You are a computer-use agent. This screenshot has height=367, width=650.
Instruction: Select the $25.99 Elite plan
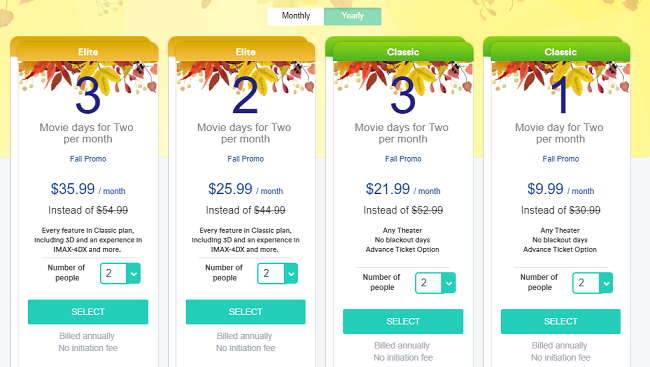pyautogui.click(x=245, y=312)
